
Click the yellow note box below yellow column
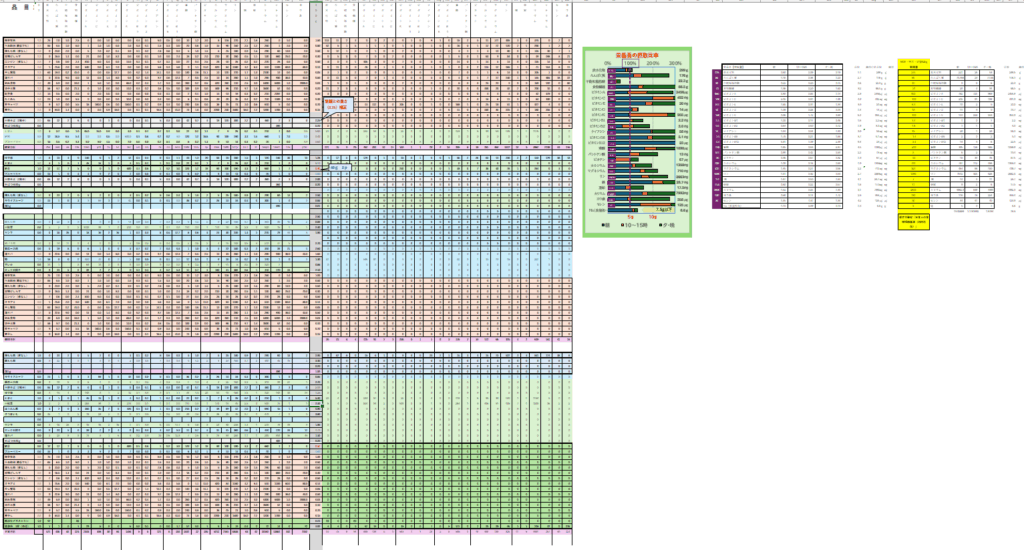912,221
